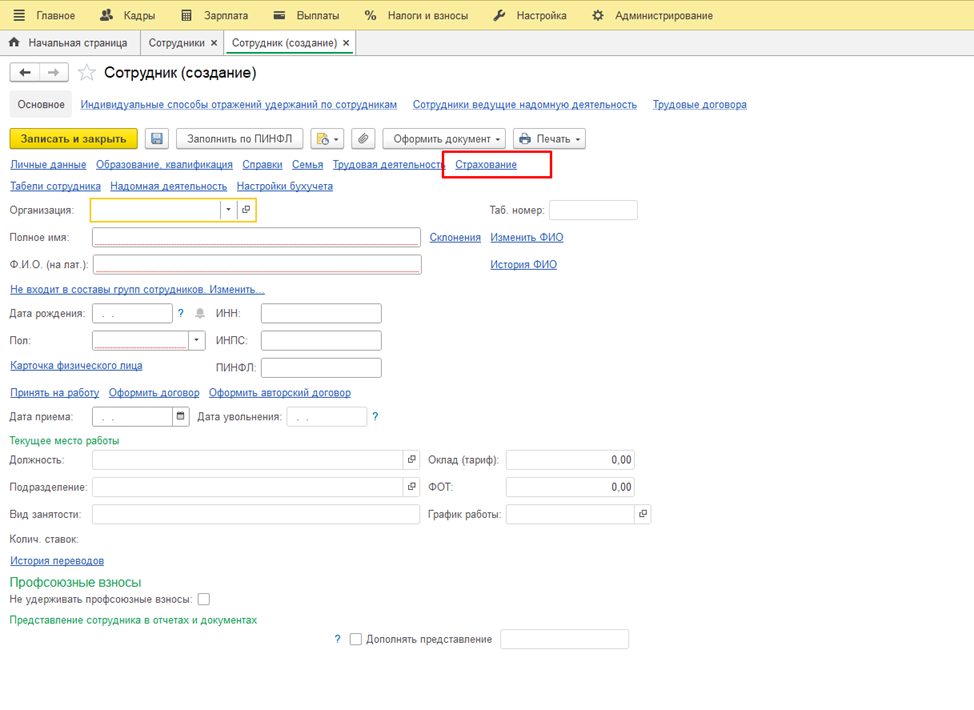Open the calendar picker for Дата приема
974x710 pixels.
pyautogui.click(x=180, y=416)
